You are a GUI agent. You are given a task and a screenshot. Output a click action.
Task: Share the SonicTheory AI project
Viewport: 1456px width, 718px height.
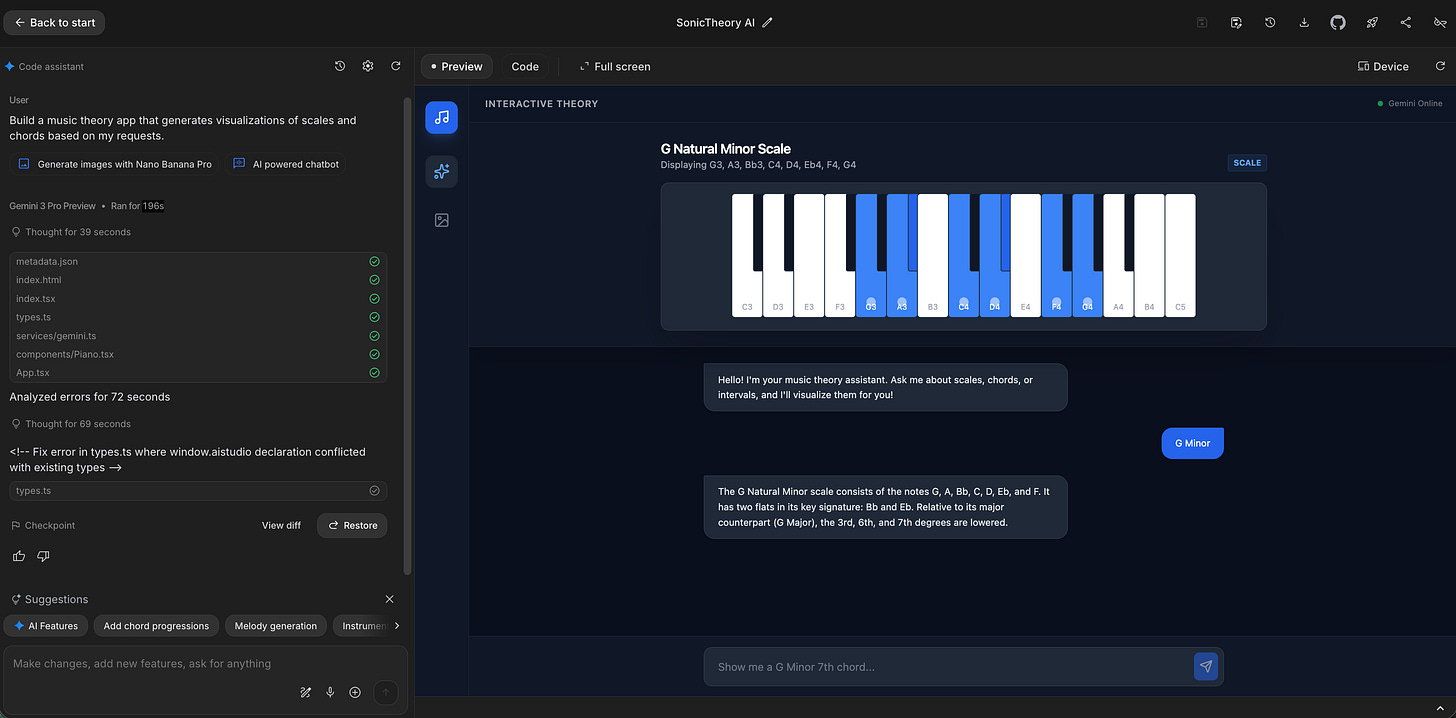coord(1406,22)
